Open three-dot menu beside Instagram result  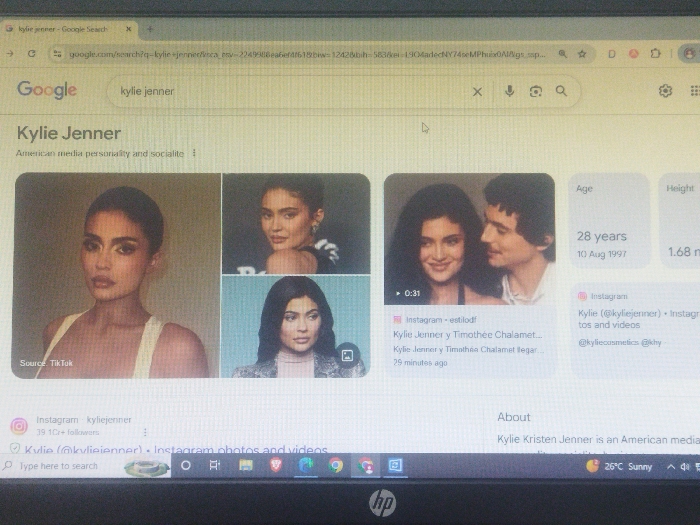[x=145, y=432]
